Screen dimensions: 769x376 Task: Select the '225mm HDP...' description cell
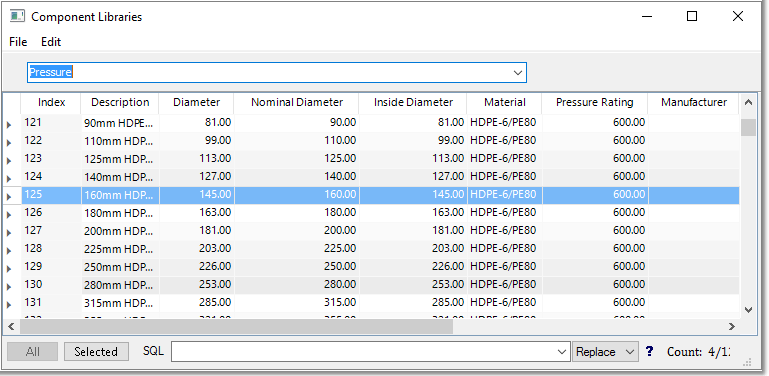pyautogui.click(x=120, y=249)
